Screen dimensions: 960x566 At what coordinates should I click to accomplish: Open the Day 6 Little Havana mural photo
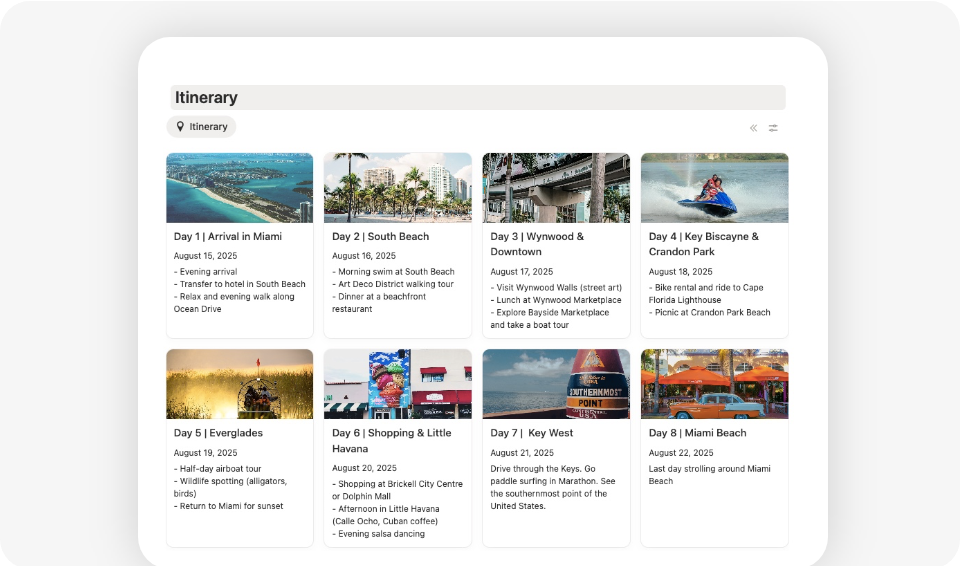pos(397,384)
